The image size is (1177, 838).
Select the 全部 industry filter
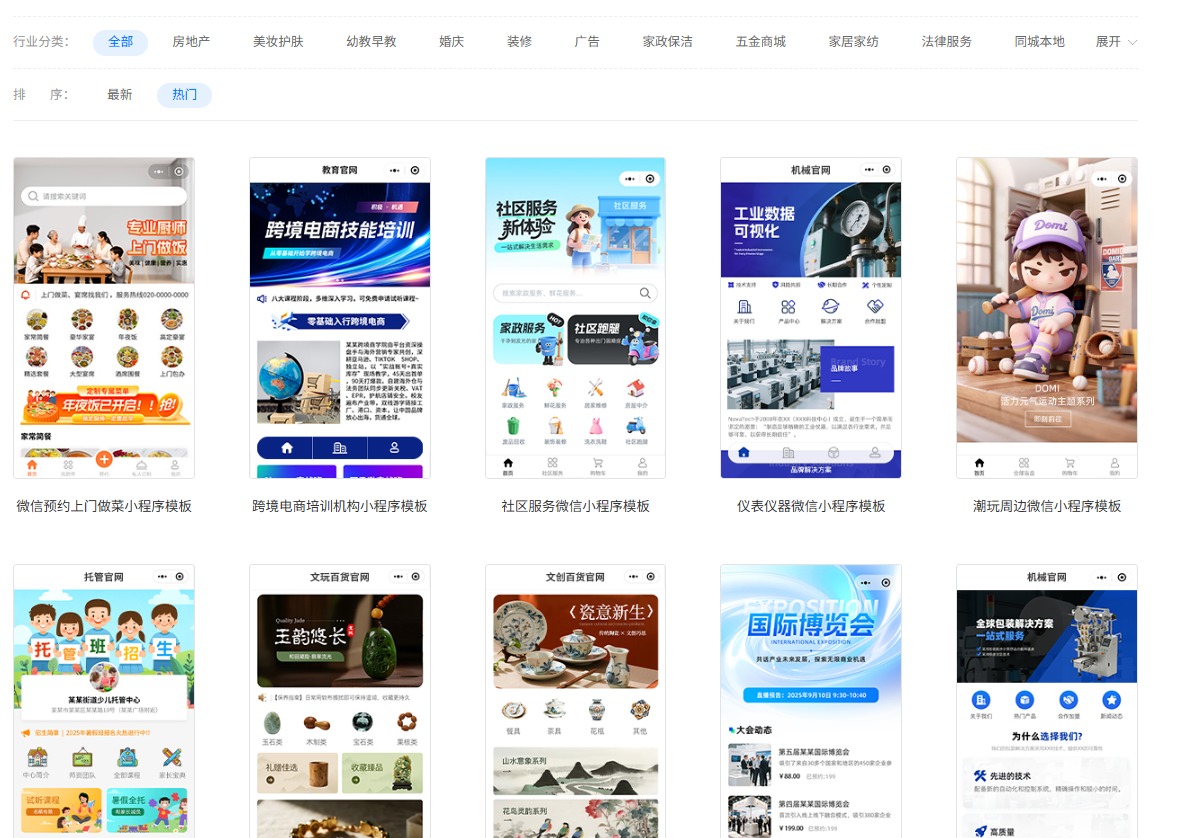pyautogui.click(x=120, y=42)
